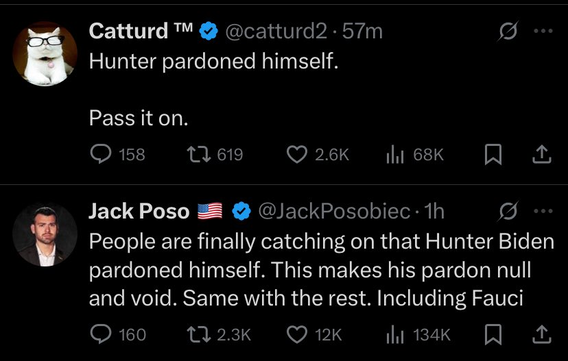This screenshot has height=361, width=568.
Task: Open more options menu on Catturd's tweet
Action: [x=544, y=31]
